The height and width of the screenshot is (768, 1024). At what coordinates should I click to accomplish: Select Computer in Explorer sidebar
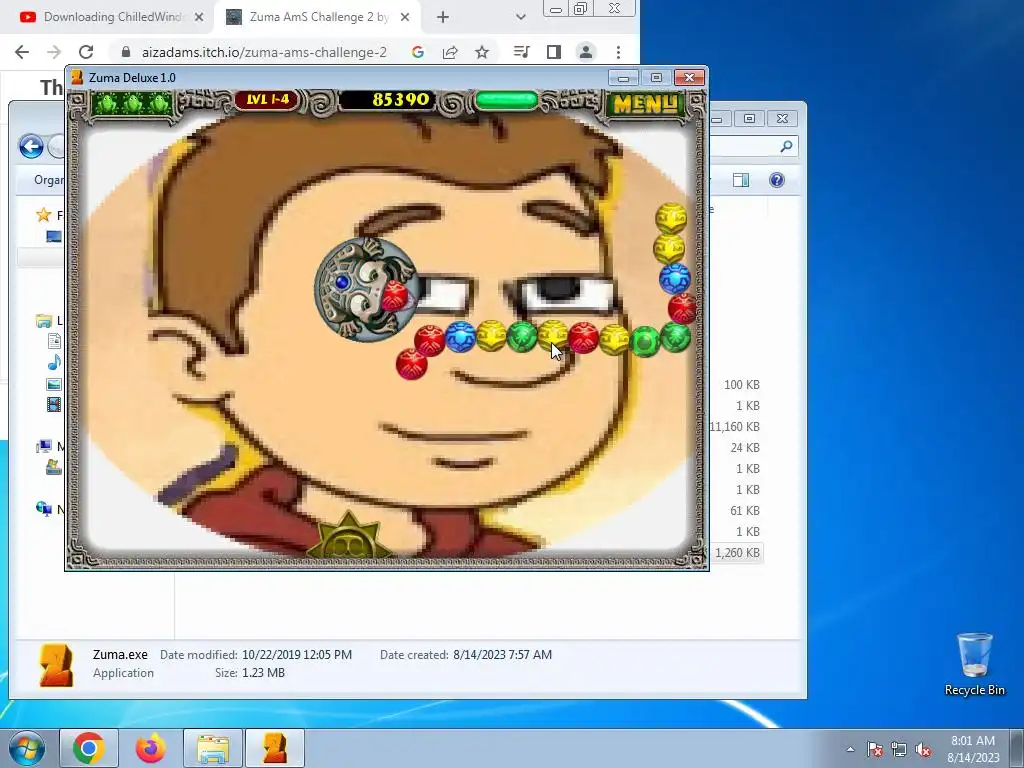[x=44, y=447]
